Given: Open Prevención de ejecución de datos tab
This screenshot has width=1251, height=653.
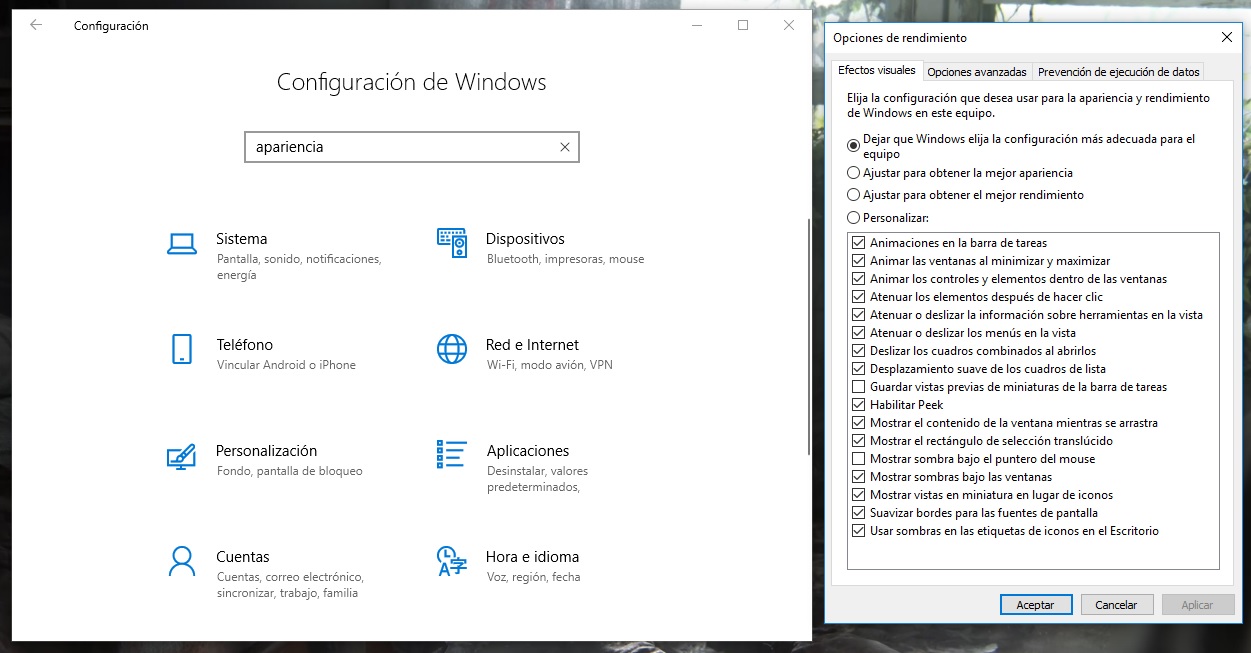Looking at the screenshot, I should (x=1118, y=72).
